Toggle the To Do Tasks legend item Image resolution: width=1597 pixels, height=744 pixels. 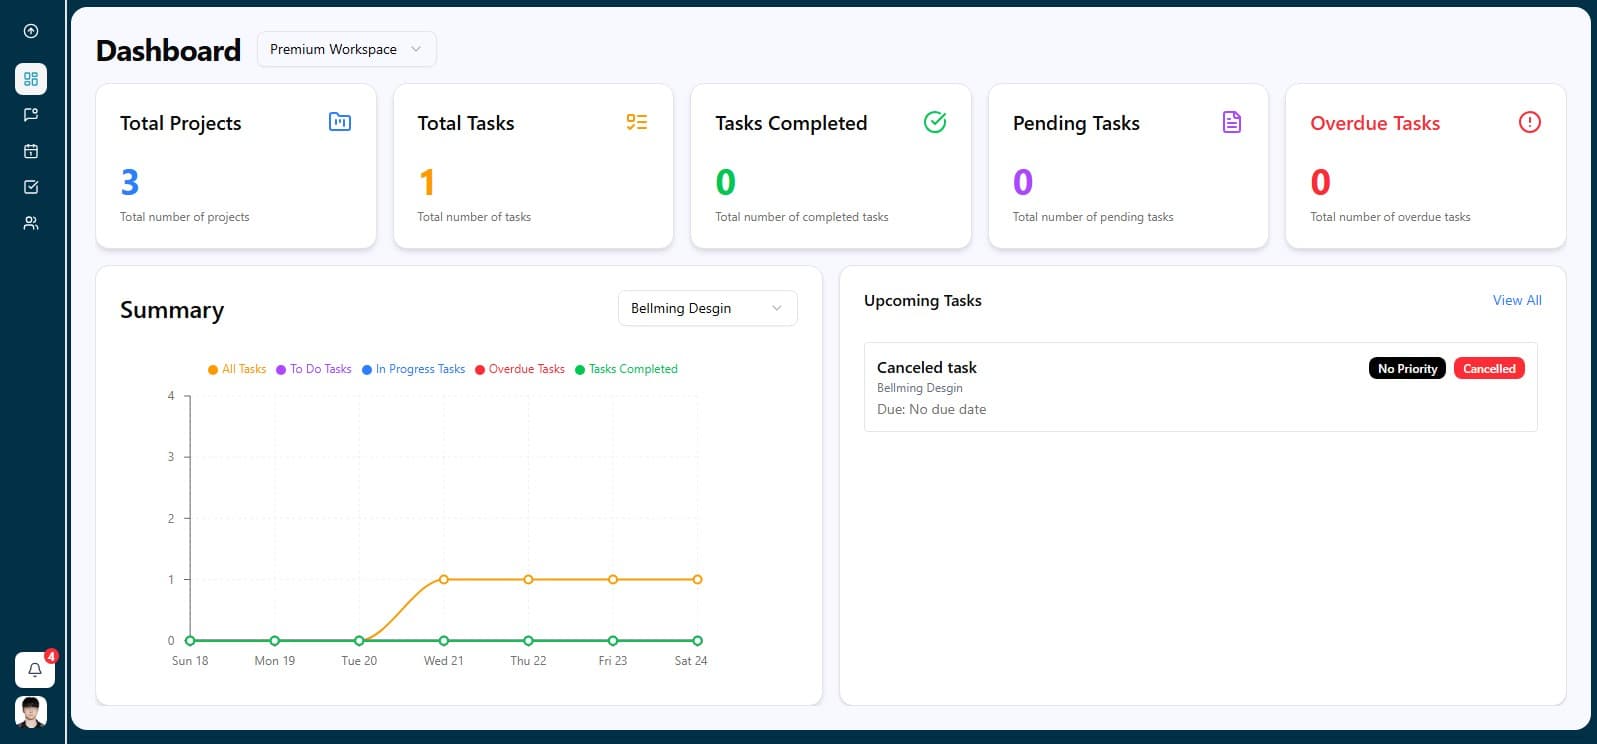click(x=314, y=369)
